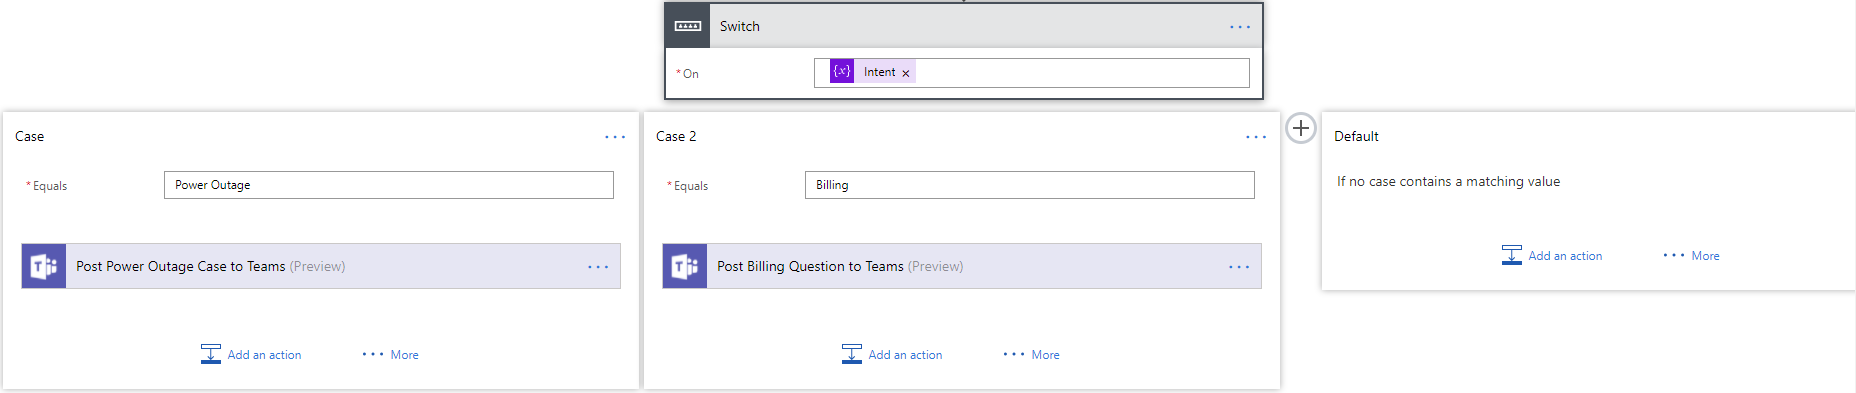Click the plus icon to add a case
This screenshot has height=393, width=1856.
coord(1300,128)
